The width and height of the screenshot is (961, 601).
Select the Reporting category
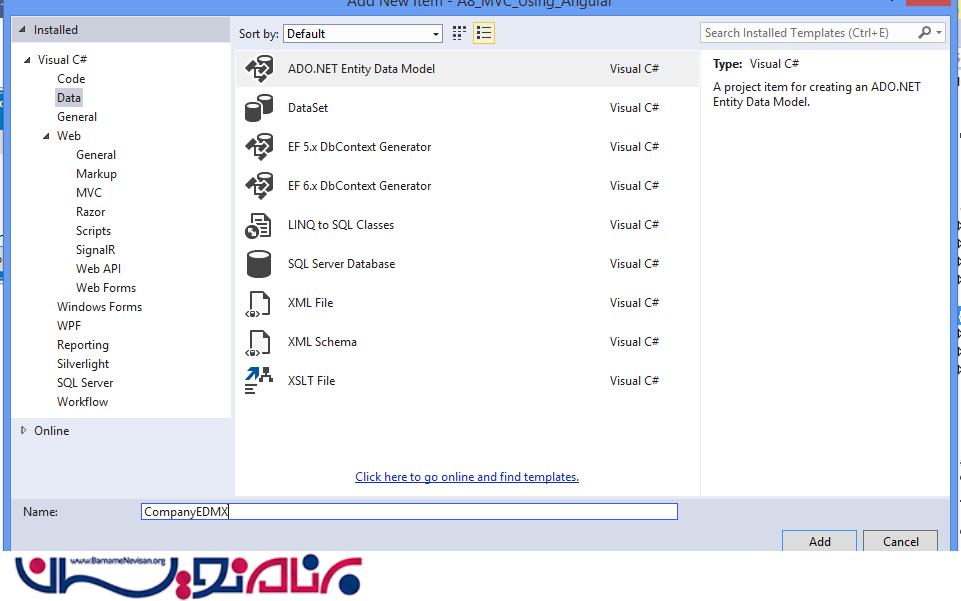click(83, 344)
